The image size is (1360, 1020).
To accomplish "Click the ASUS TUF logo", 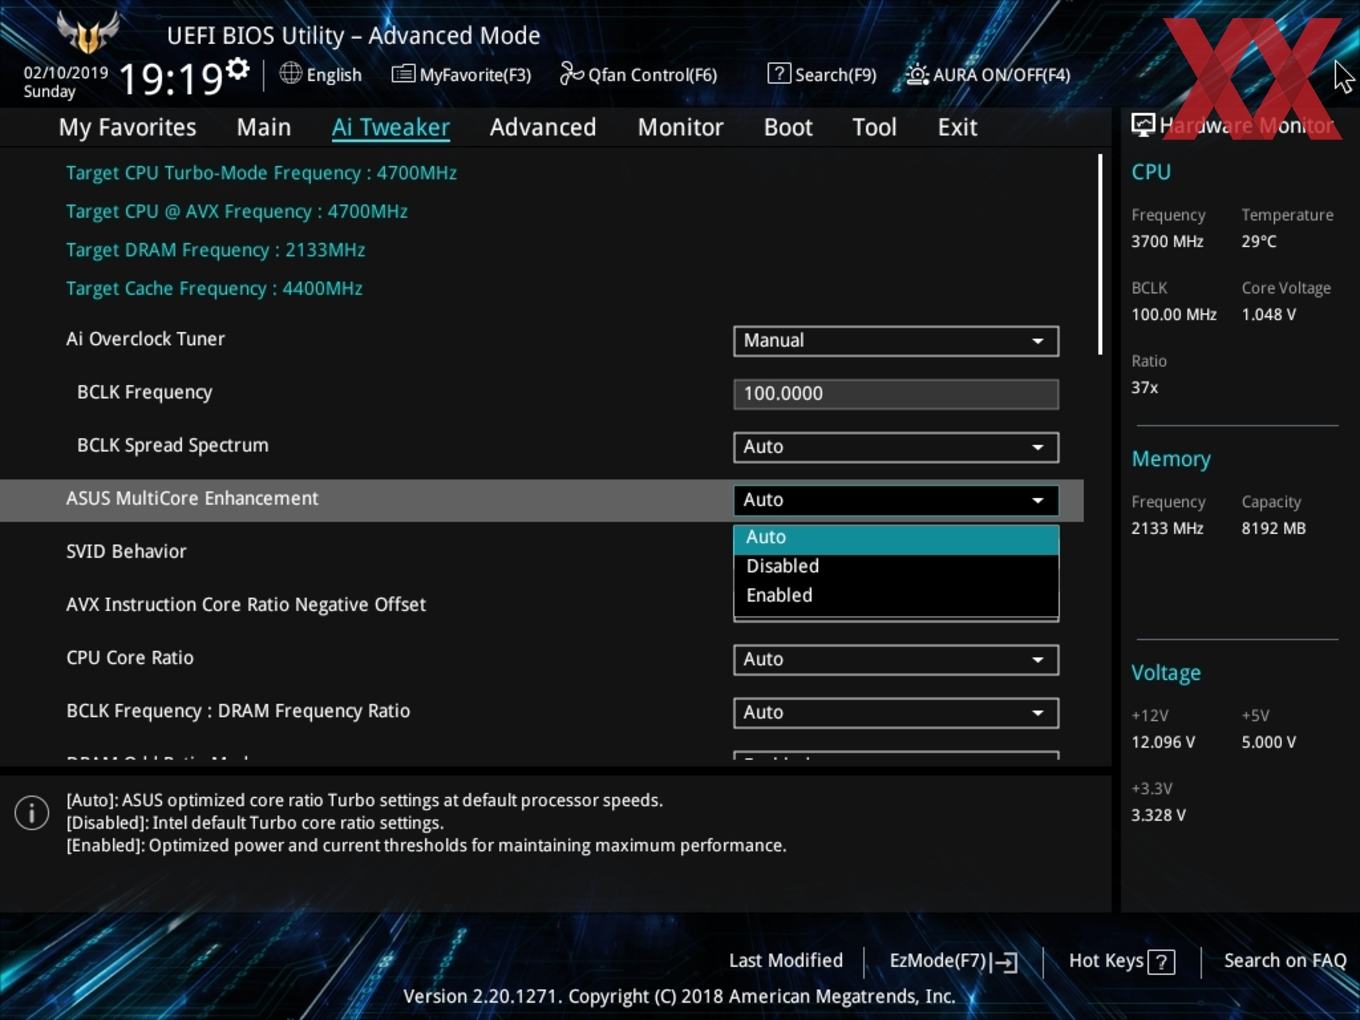I will tap(88, 32).
